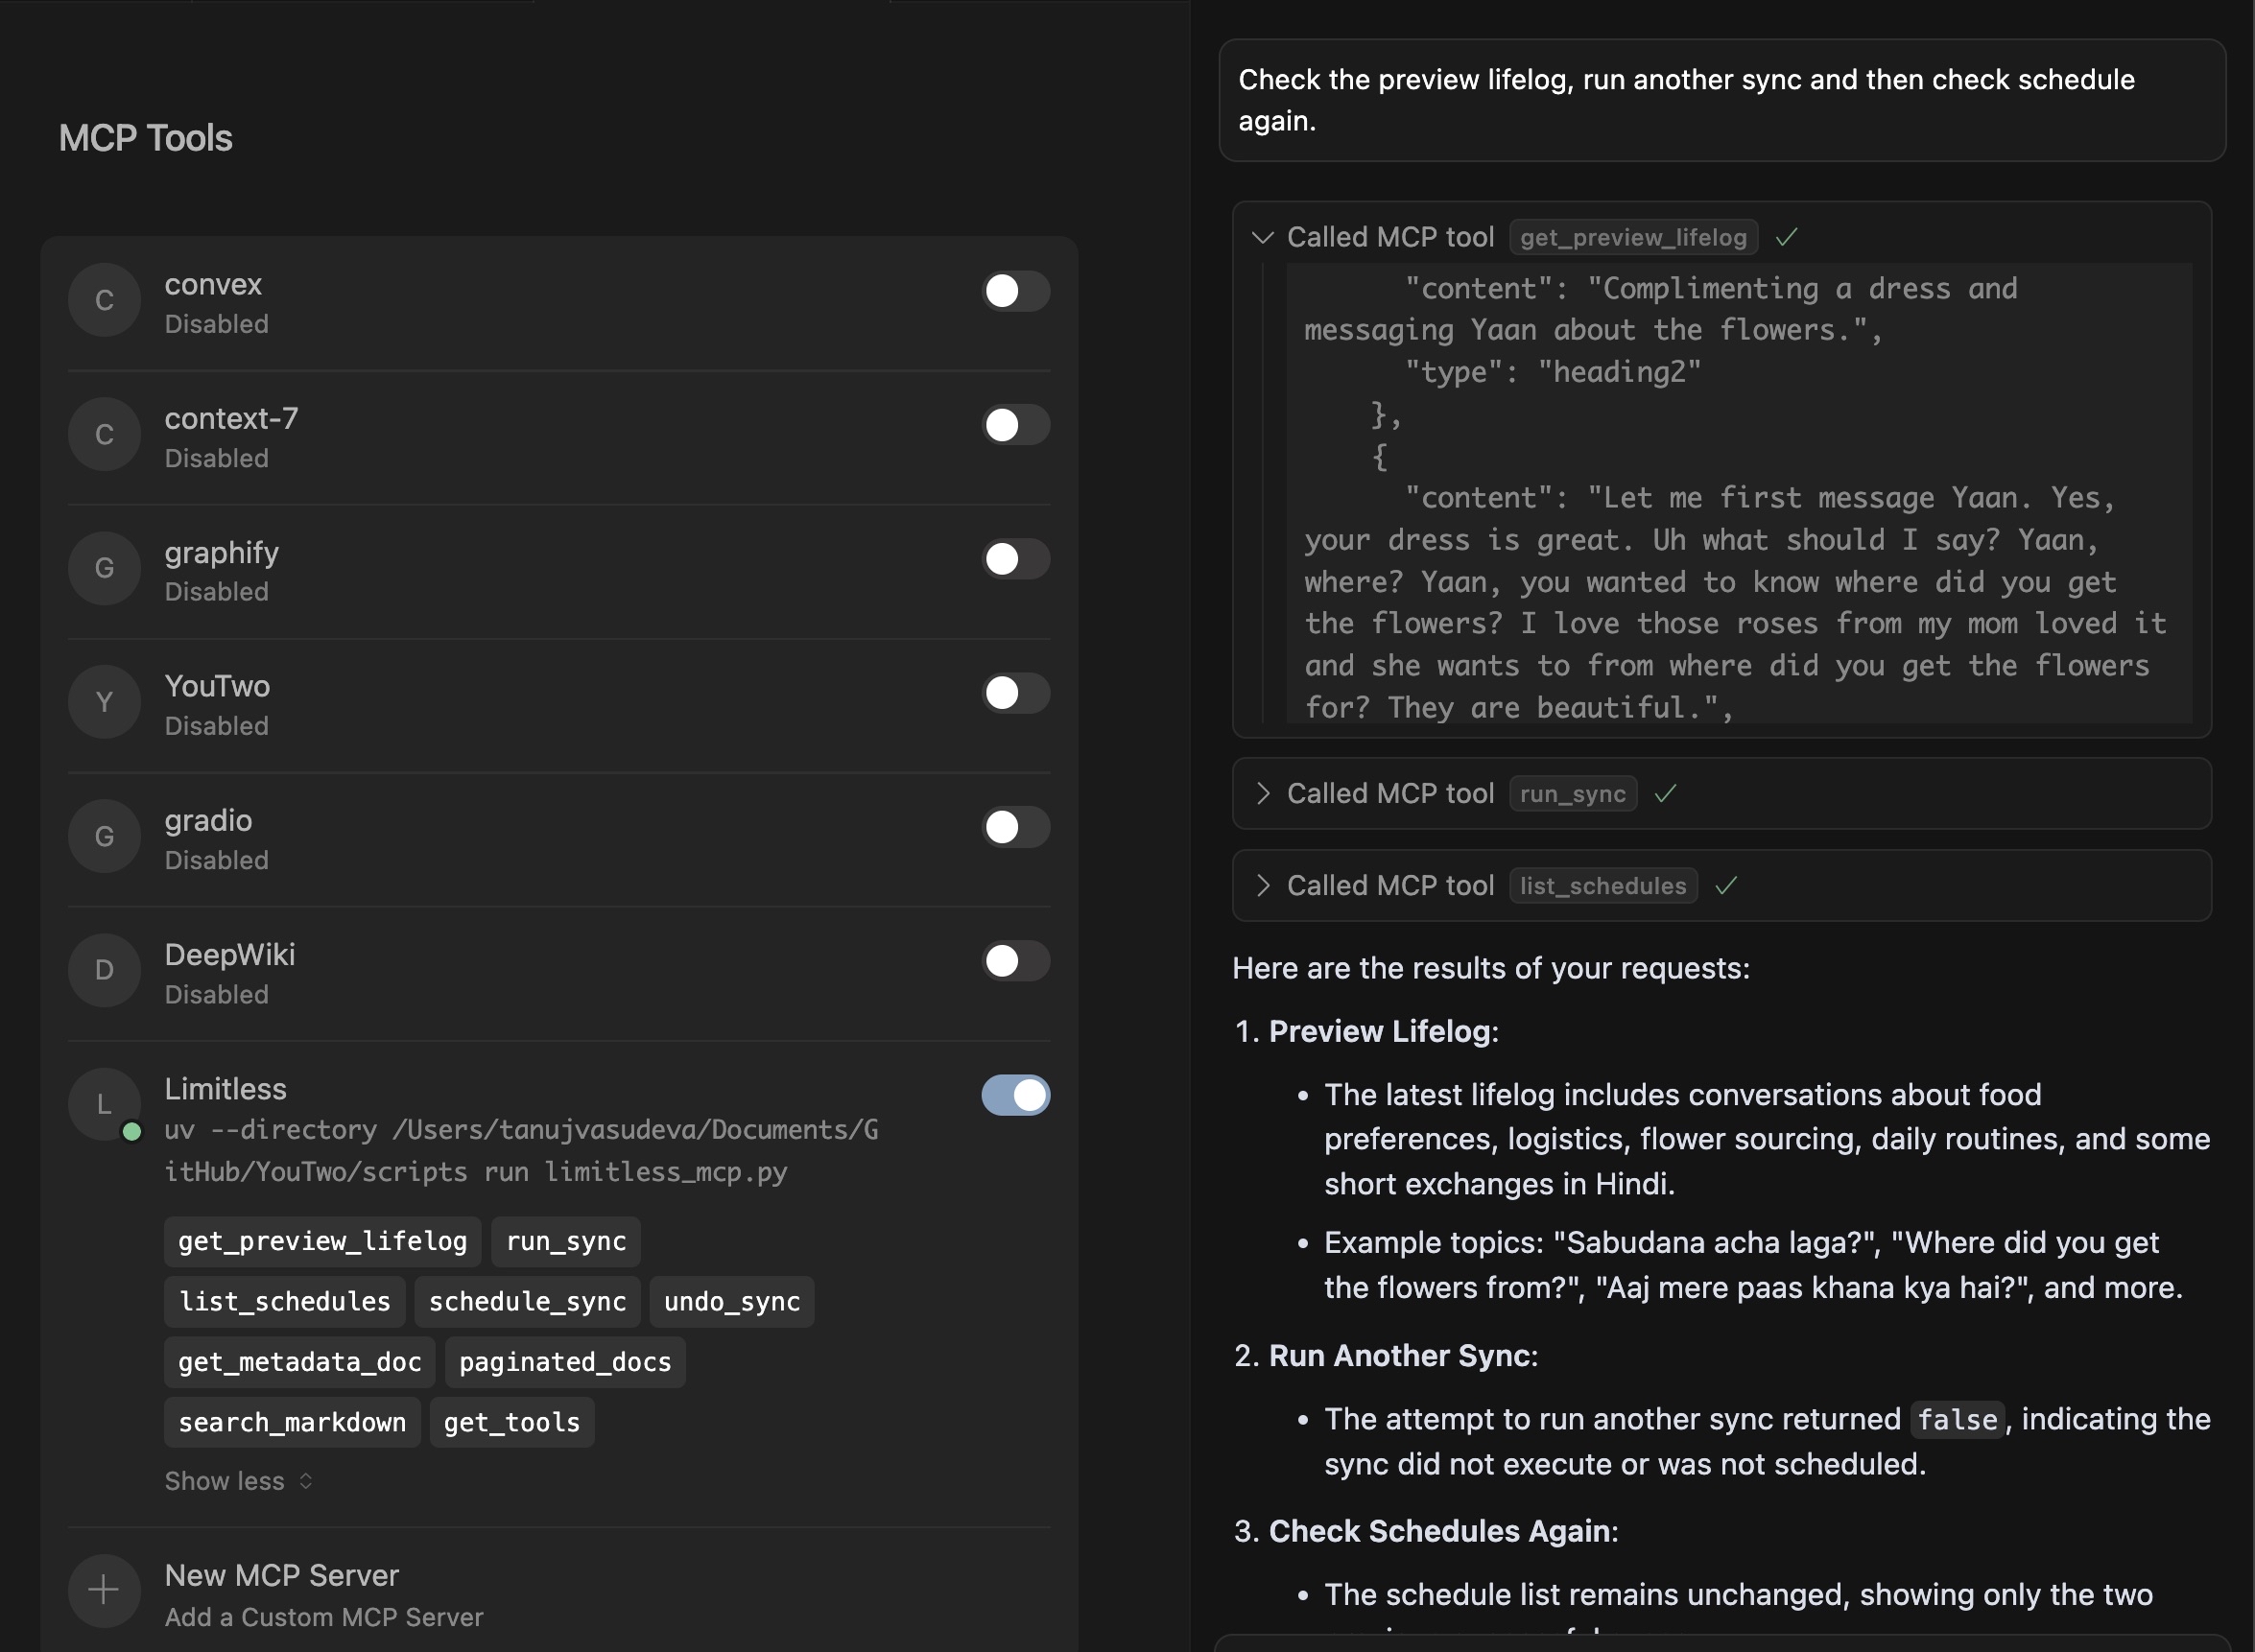2255x1652 pixels.
Task: Click the convex server name
Action: click(x=213, y=284)
